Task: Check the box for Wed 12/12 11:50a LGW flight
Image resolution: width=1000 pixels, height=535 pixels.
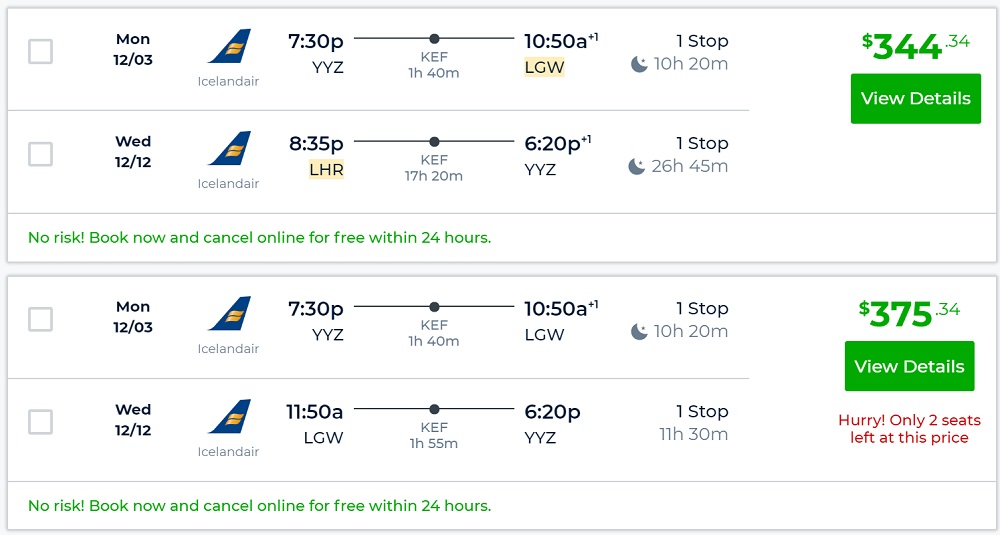Action: [40, 422]
